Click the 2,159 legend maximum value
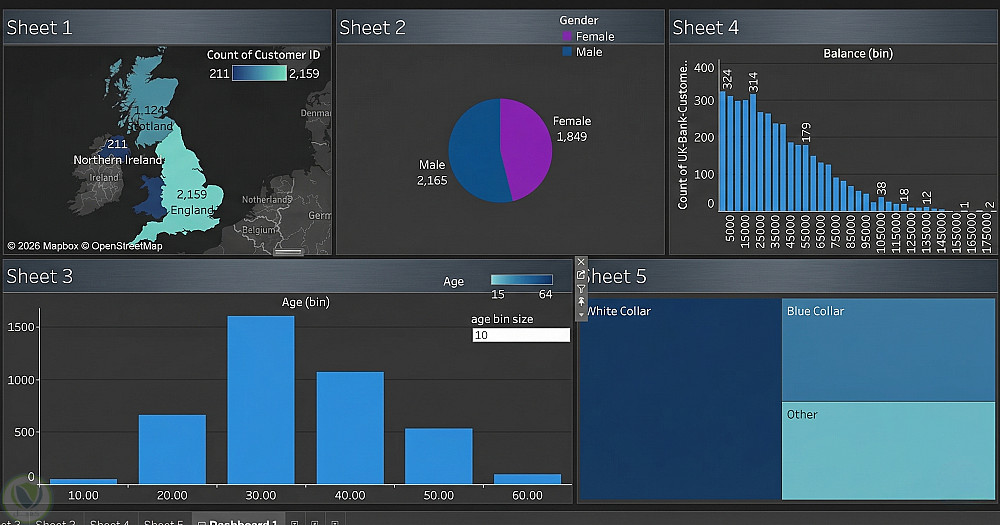This screenshot has height=525, width=1000. 304,73
